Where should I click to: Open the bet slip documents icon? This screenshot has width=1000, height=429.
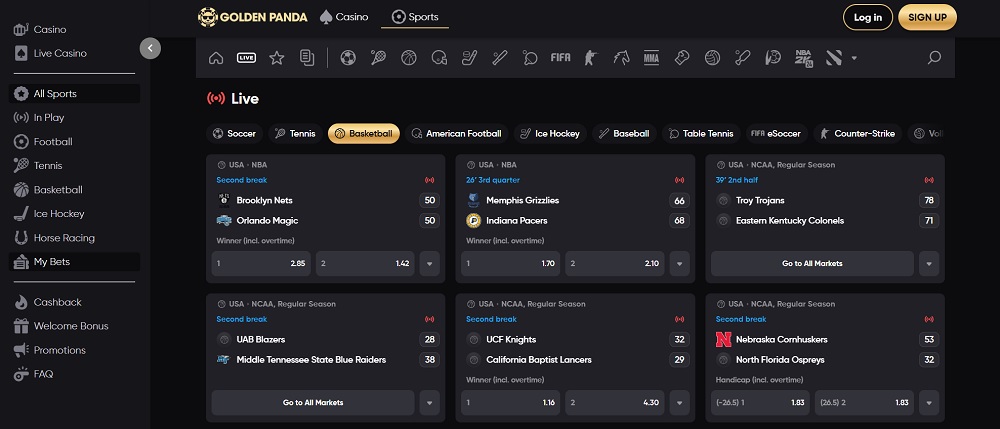pos(307,58)
